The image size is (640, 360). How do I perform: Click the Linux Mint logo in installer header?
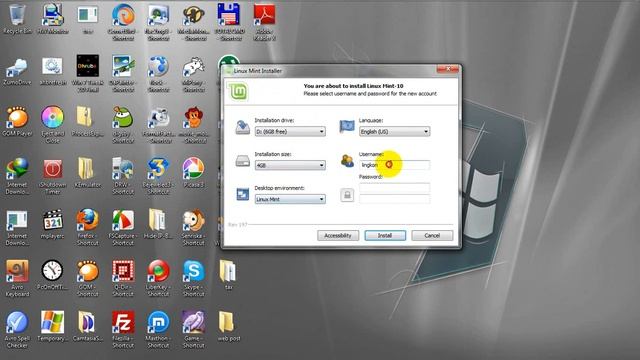(x=237, y=91)
